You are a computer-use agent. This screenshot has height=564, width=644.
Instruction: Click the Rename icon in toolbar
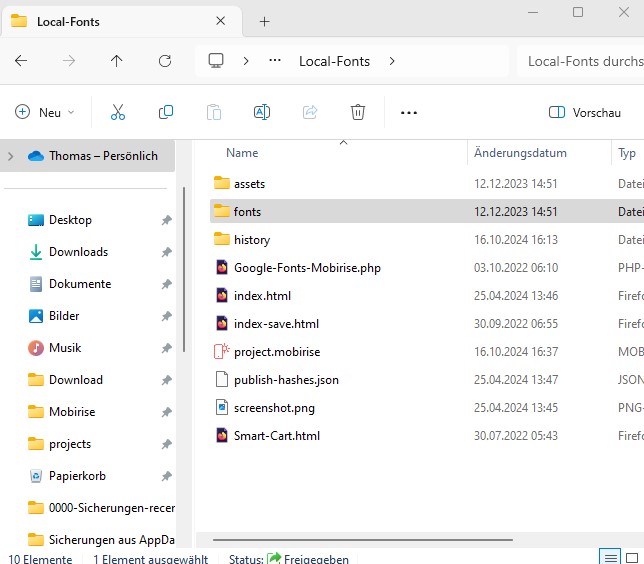[x=262, y=113]
